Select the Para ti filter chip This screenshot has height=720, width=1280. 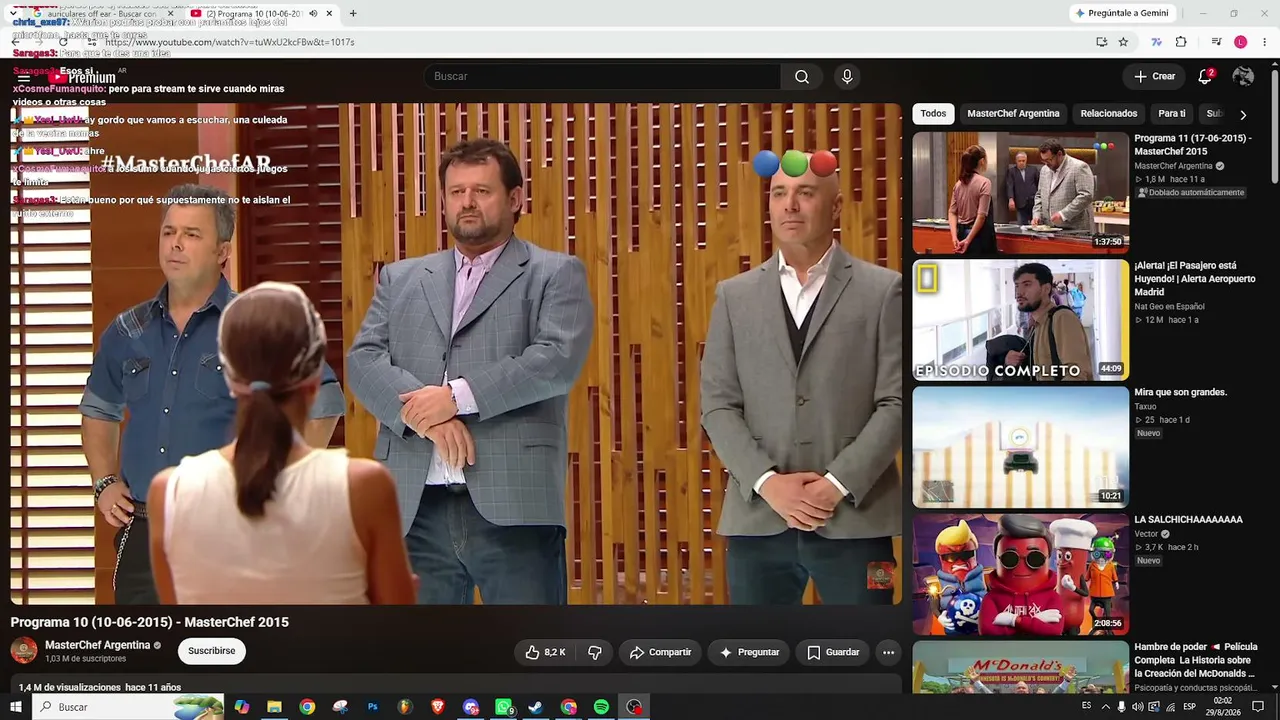pyautogui.click(x=1172, y=114)
